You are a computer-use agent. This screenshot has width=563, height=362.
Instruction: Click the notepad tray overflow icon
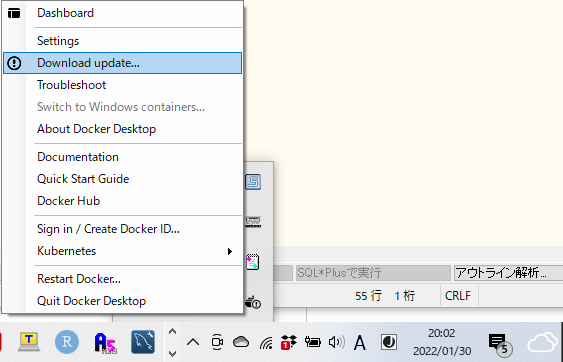[253, 262]
